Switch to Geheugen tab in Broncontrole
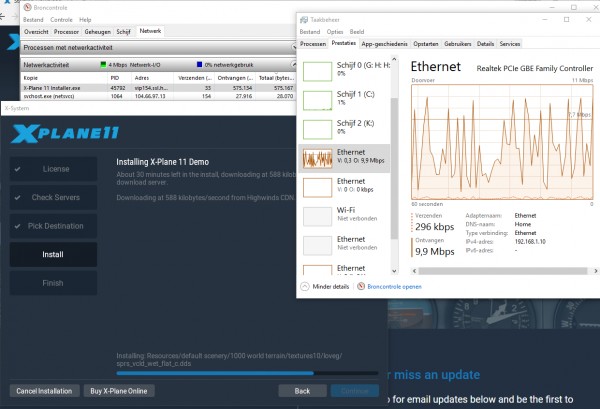The width and height of the screenshot is (600, 409). coord(98,32)
